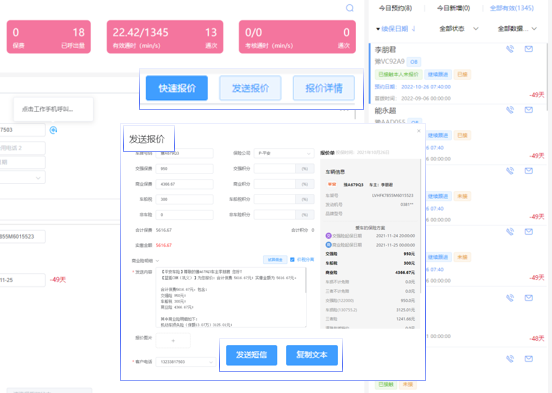
Task: Toggle the 价税分离 checkbox
Action: [292, 260]
